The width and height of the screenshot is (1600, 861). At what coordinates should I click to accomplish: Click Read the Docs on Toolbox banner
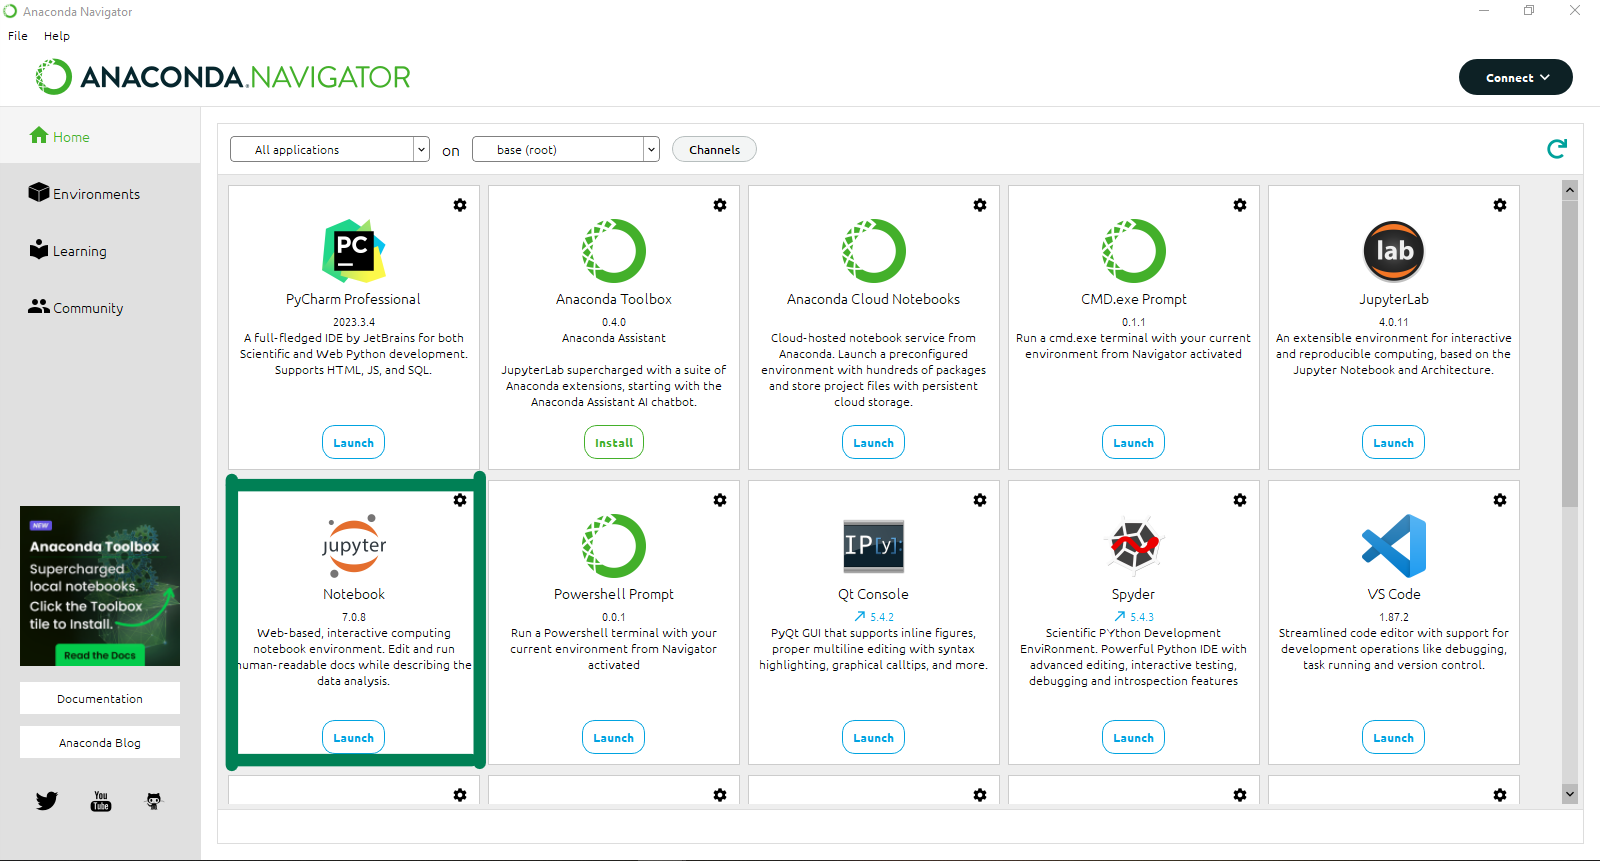(100, 655)
